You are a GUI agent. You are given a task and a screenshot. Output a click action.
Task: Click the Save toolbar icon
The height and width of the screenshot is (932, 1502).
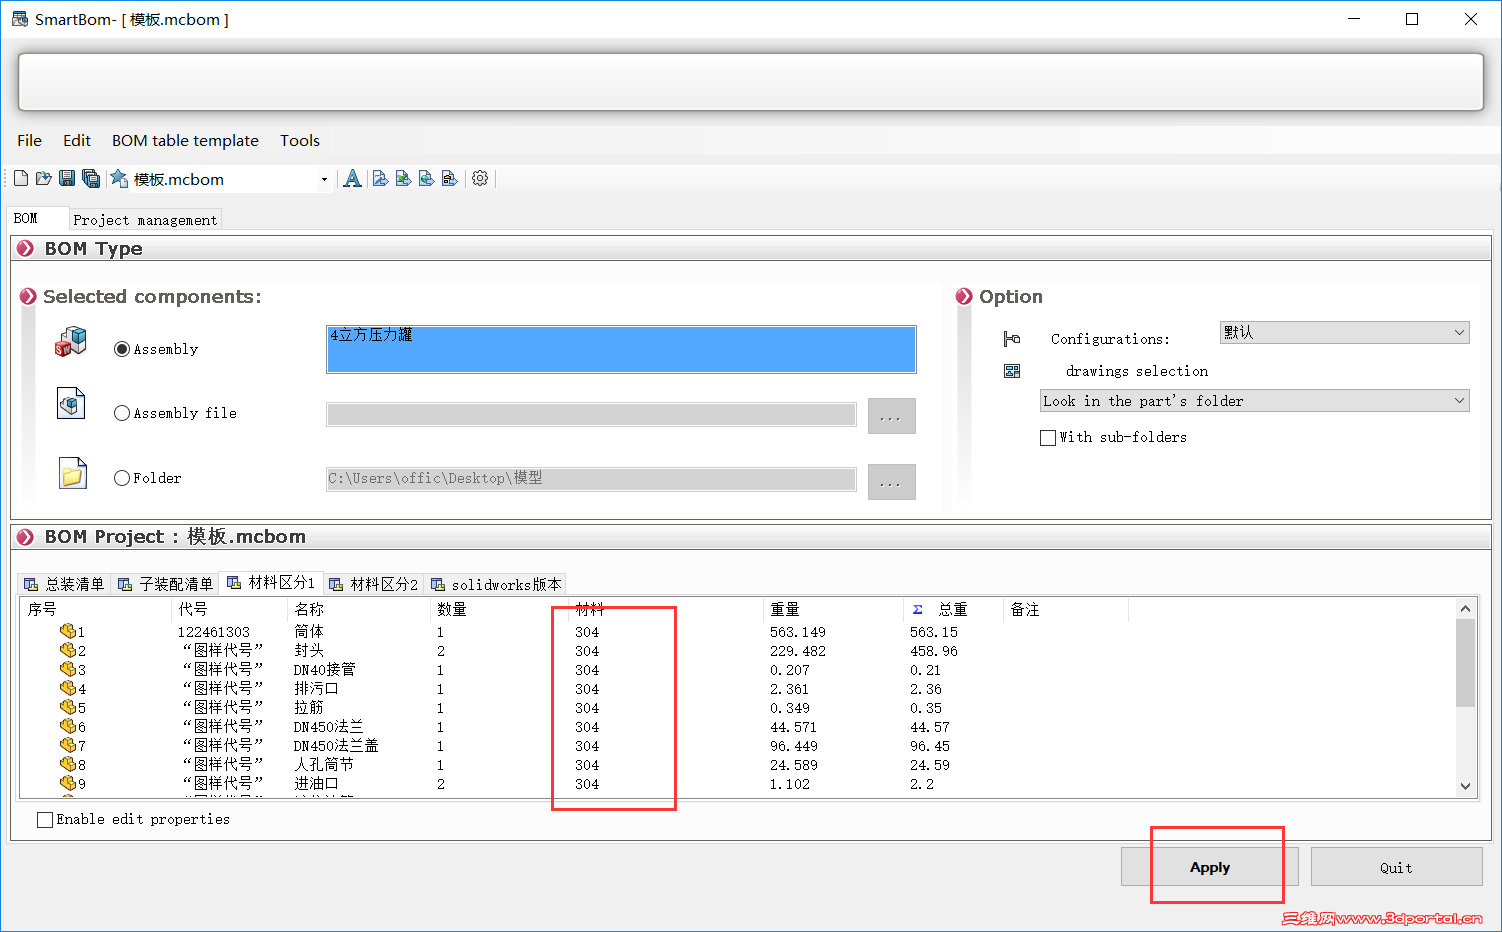click(67, 179)
